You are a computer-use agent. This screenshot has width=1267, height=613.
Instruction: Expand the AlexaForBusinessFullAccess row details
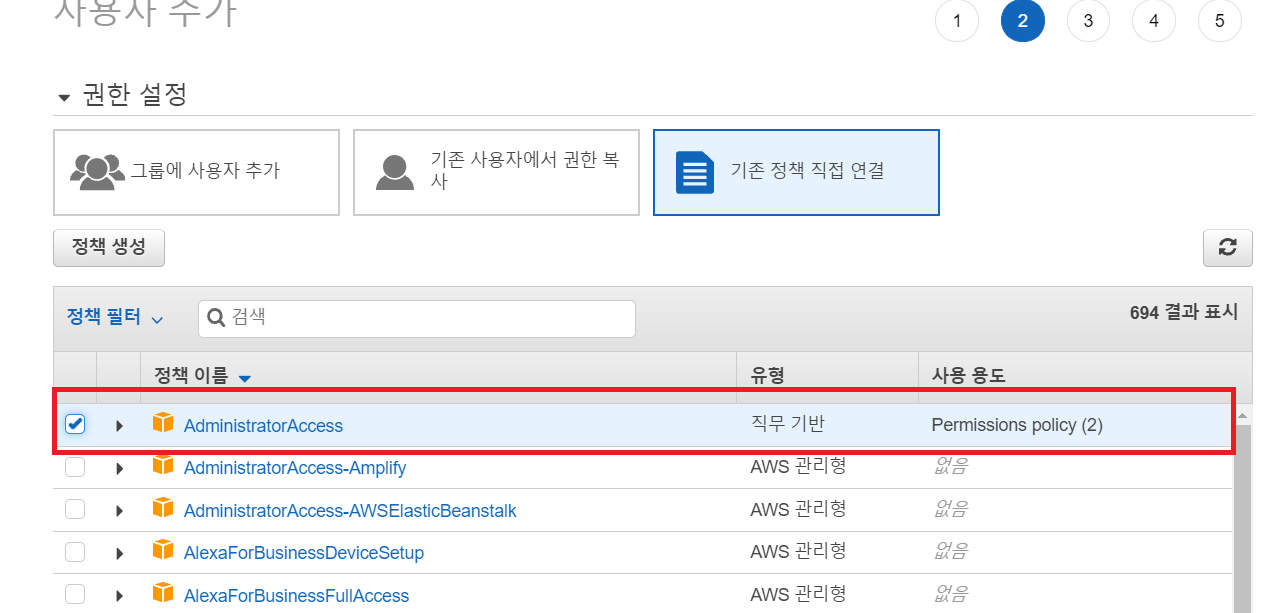119,596
